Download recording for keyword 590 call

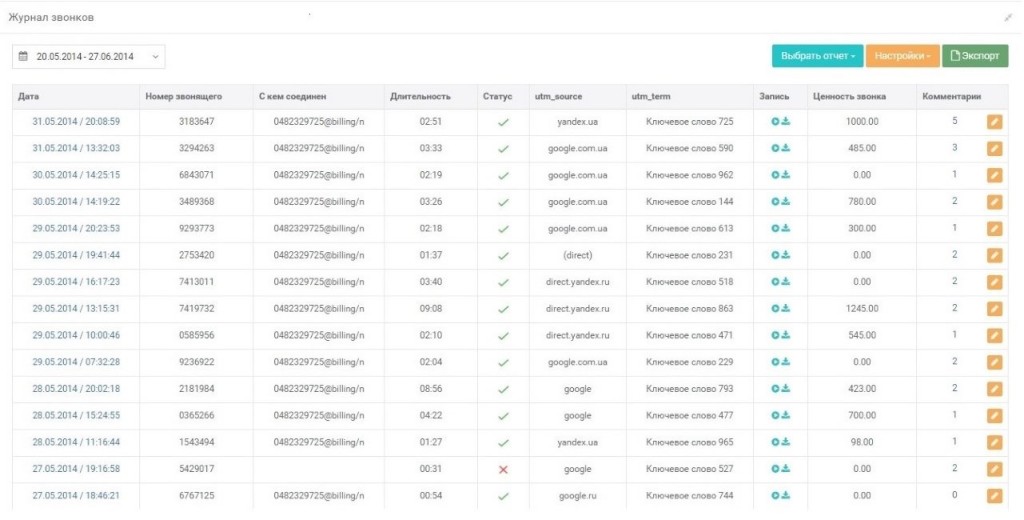click(786, 148)
